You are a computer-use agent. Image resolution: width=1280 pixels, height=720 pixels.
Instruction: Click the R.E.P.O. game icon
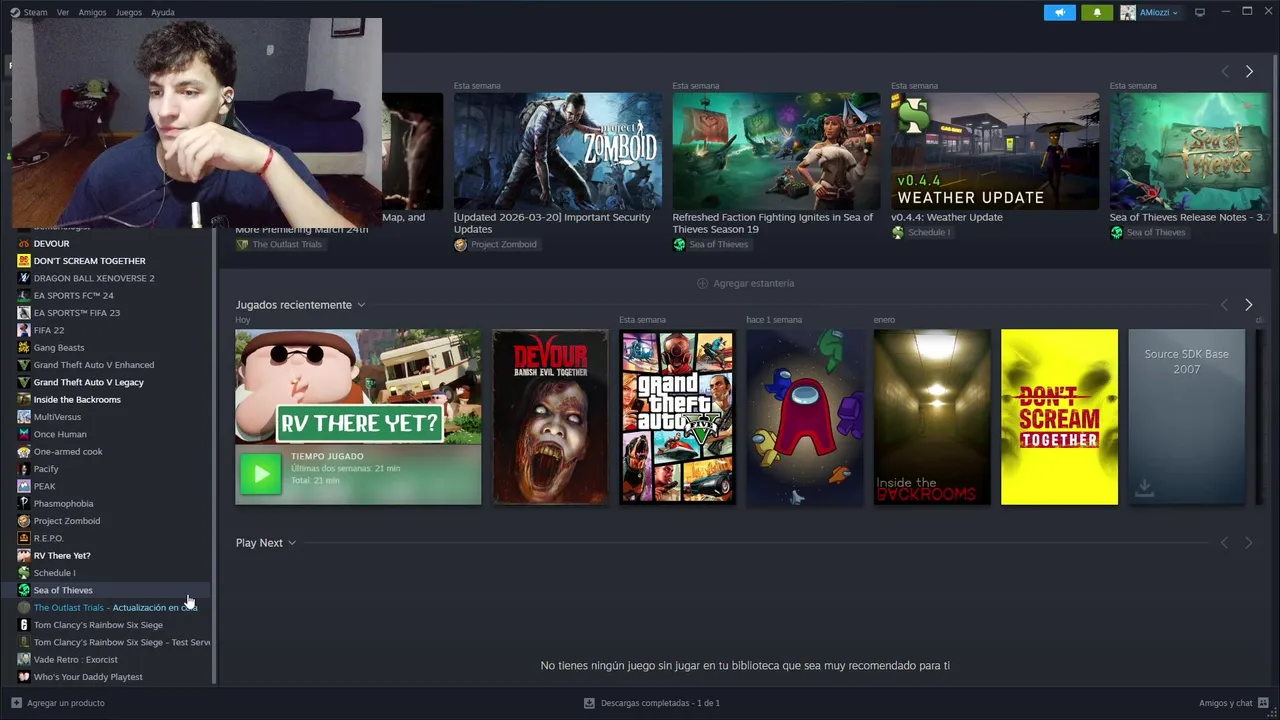coord(24,538)
